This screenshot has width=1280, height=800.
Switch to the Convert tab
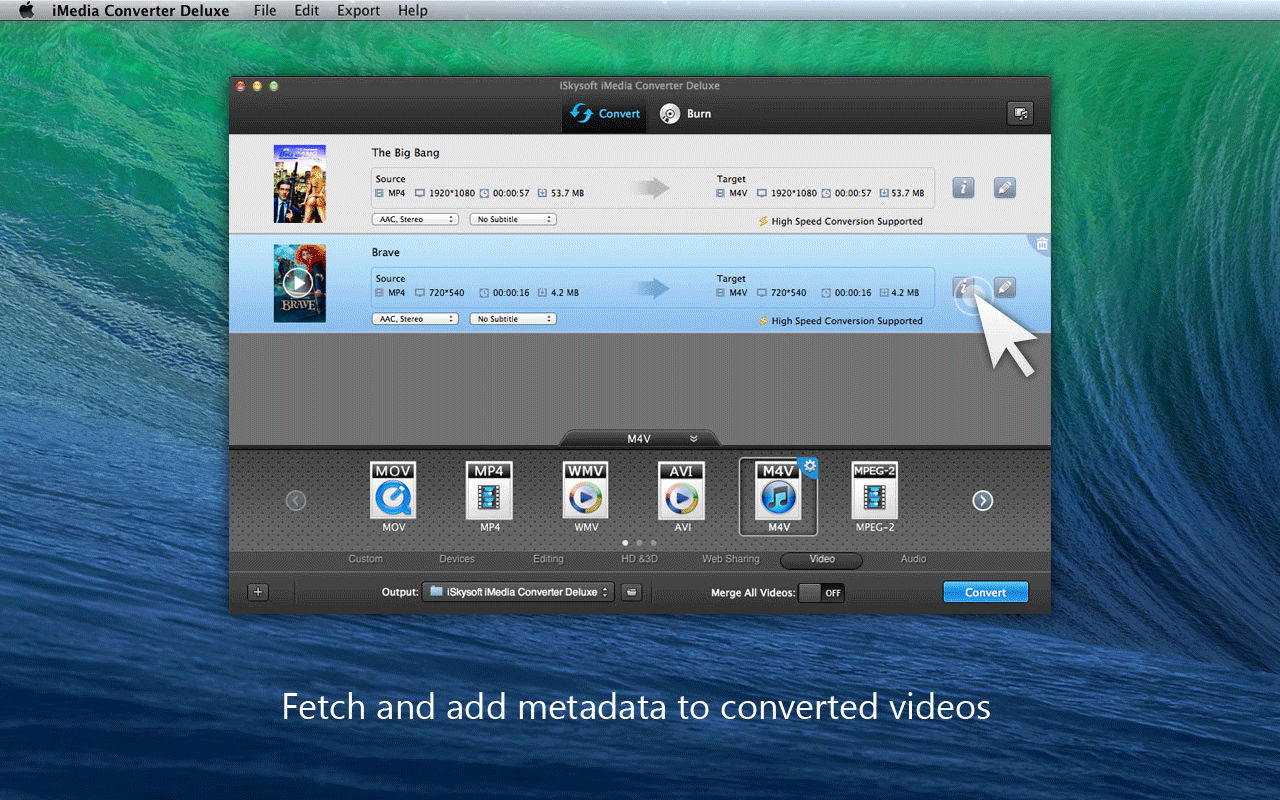pyautogui.click(x=605, y=114)
